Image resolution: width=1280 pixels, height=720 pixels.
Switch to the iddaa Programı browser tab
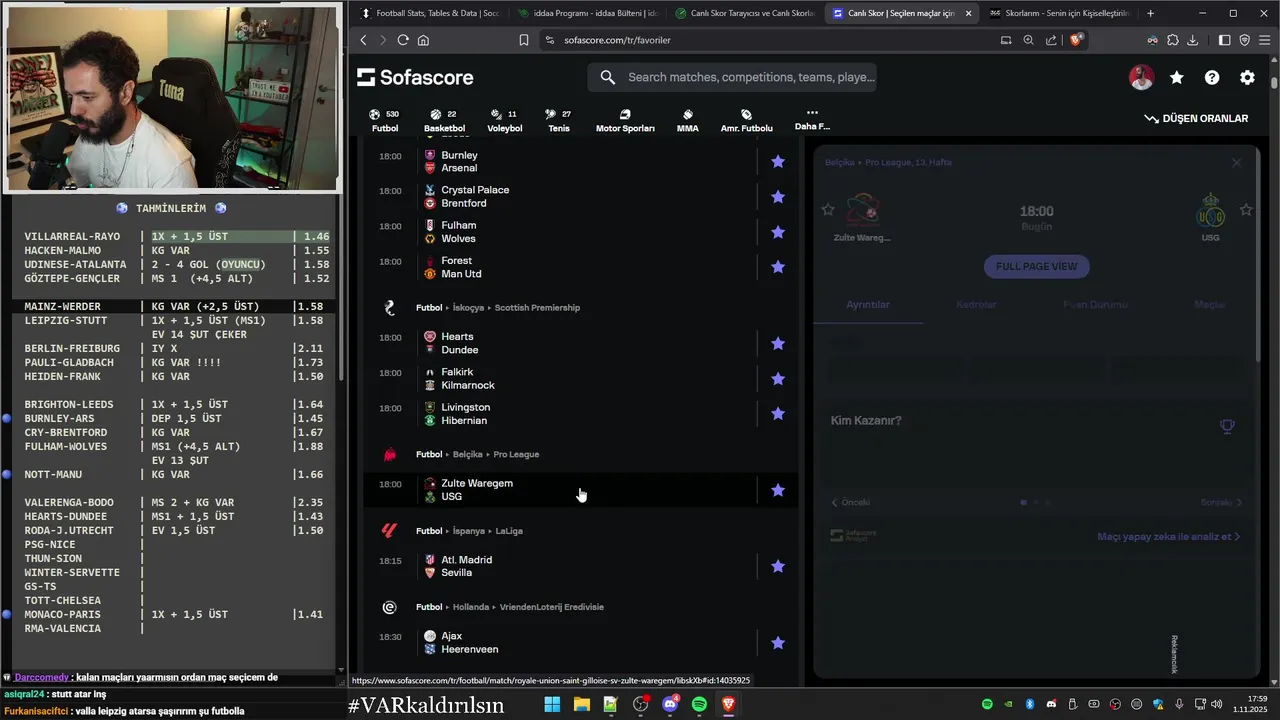coord(587,13)
